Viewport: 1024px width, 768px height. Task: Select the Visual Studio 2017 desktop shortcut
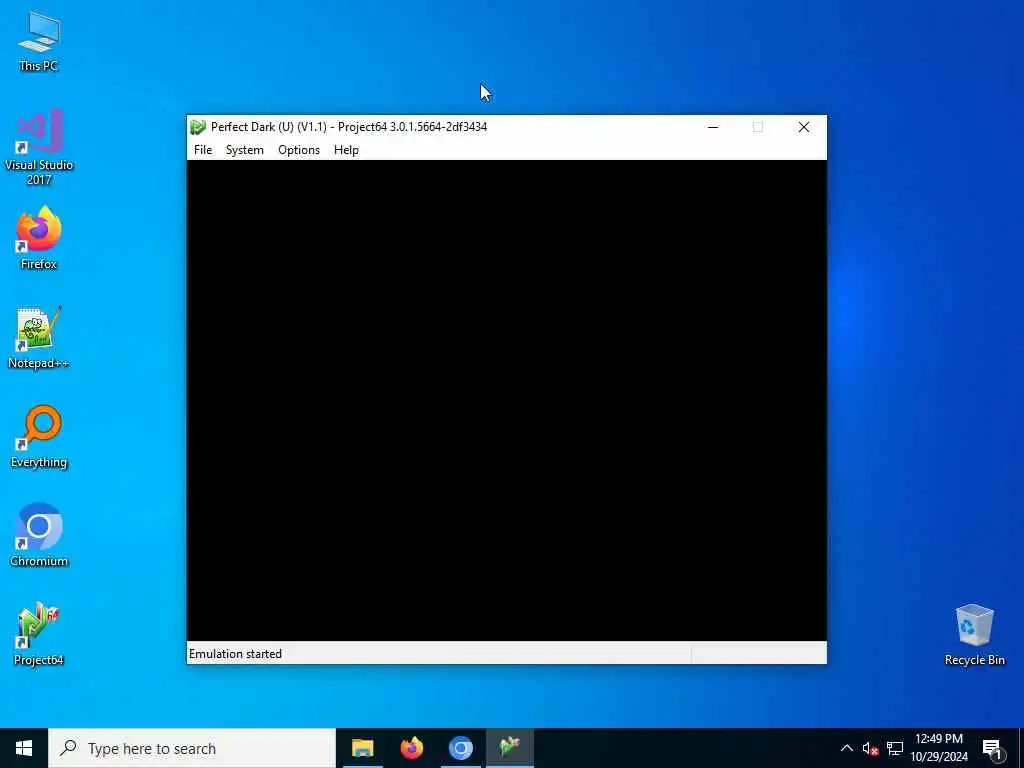(x=39, y=147)
